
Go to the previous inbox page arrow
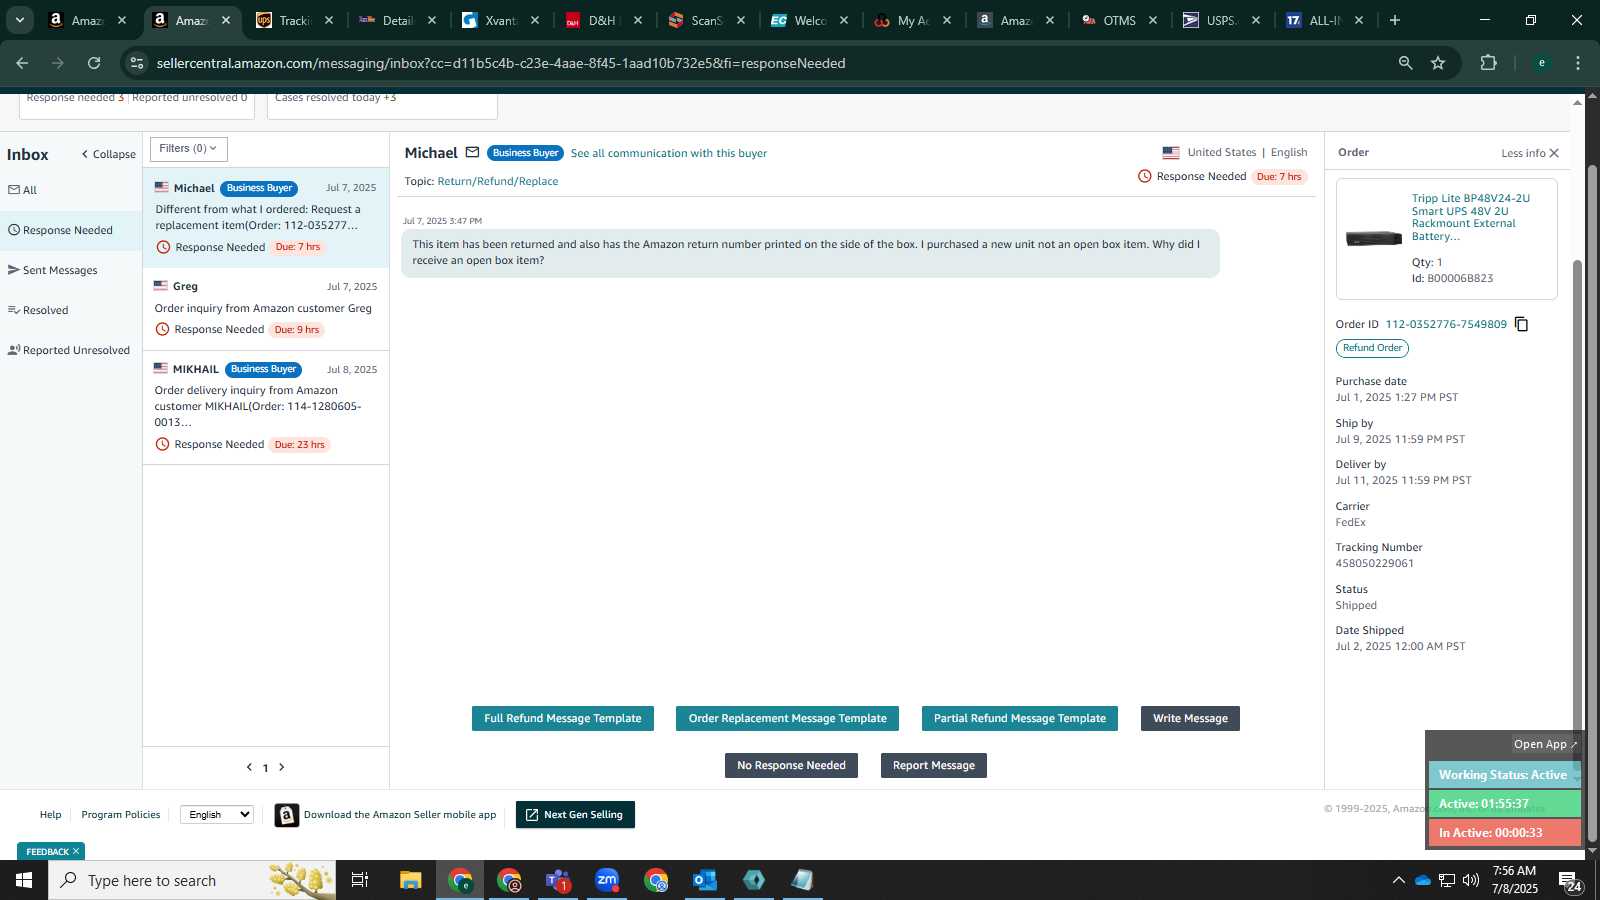249,767
